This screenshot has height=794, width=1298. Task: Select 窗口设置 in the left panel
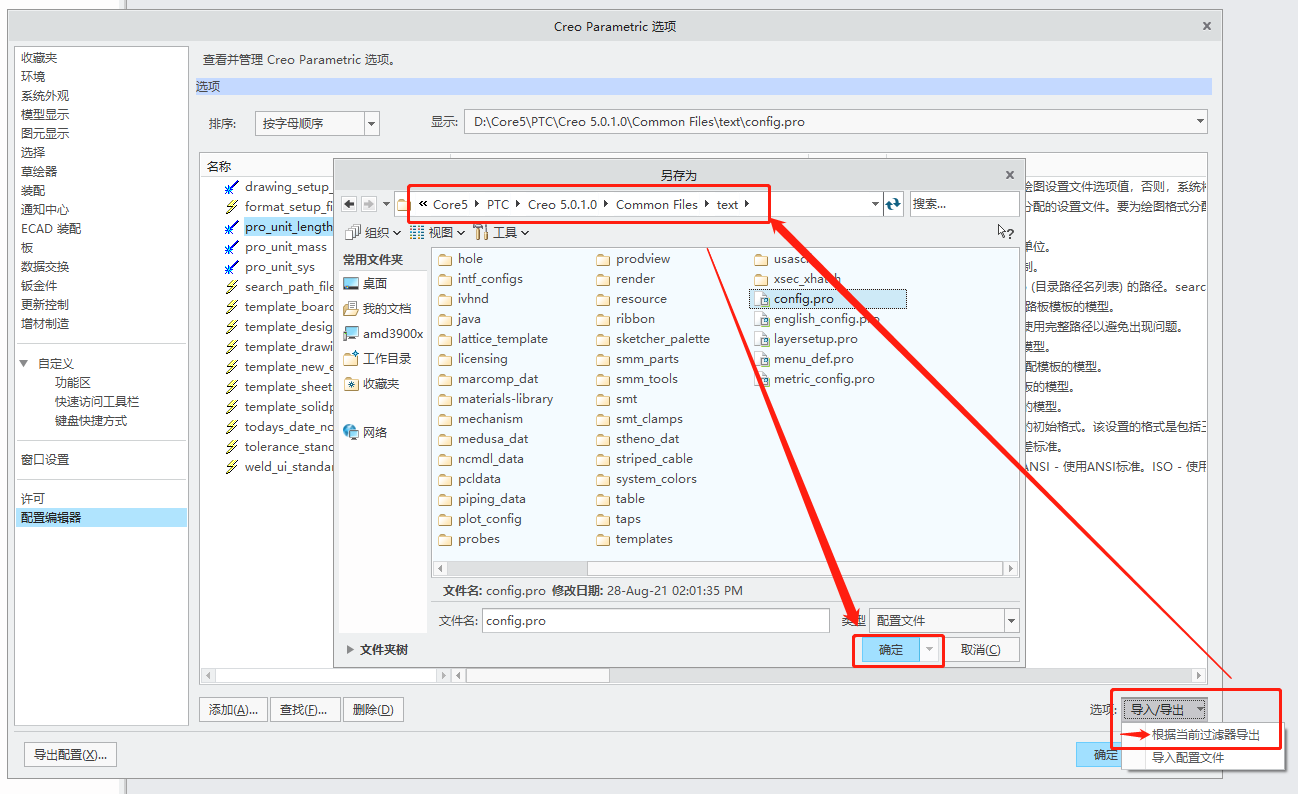tap(46, 460)
